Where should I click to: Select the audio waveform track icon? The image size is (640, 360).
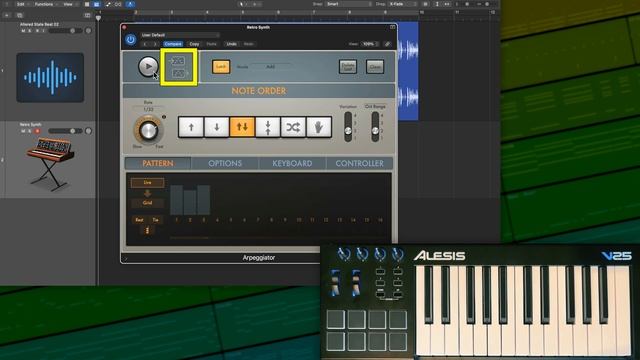point(50,77)
